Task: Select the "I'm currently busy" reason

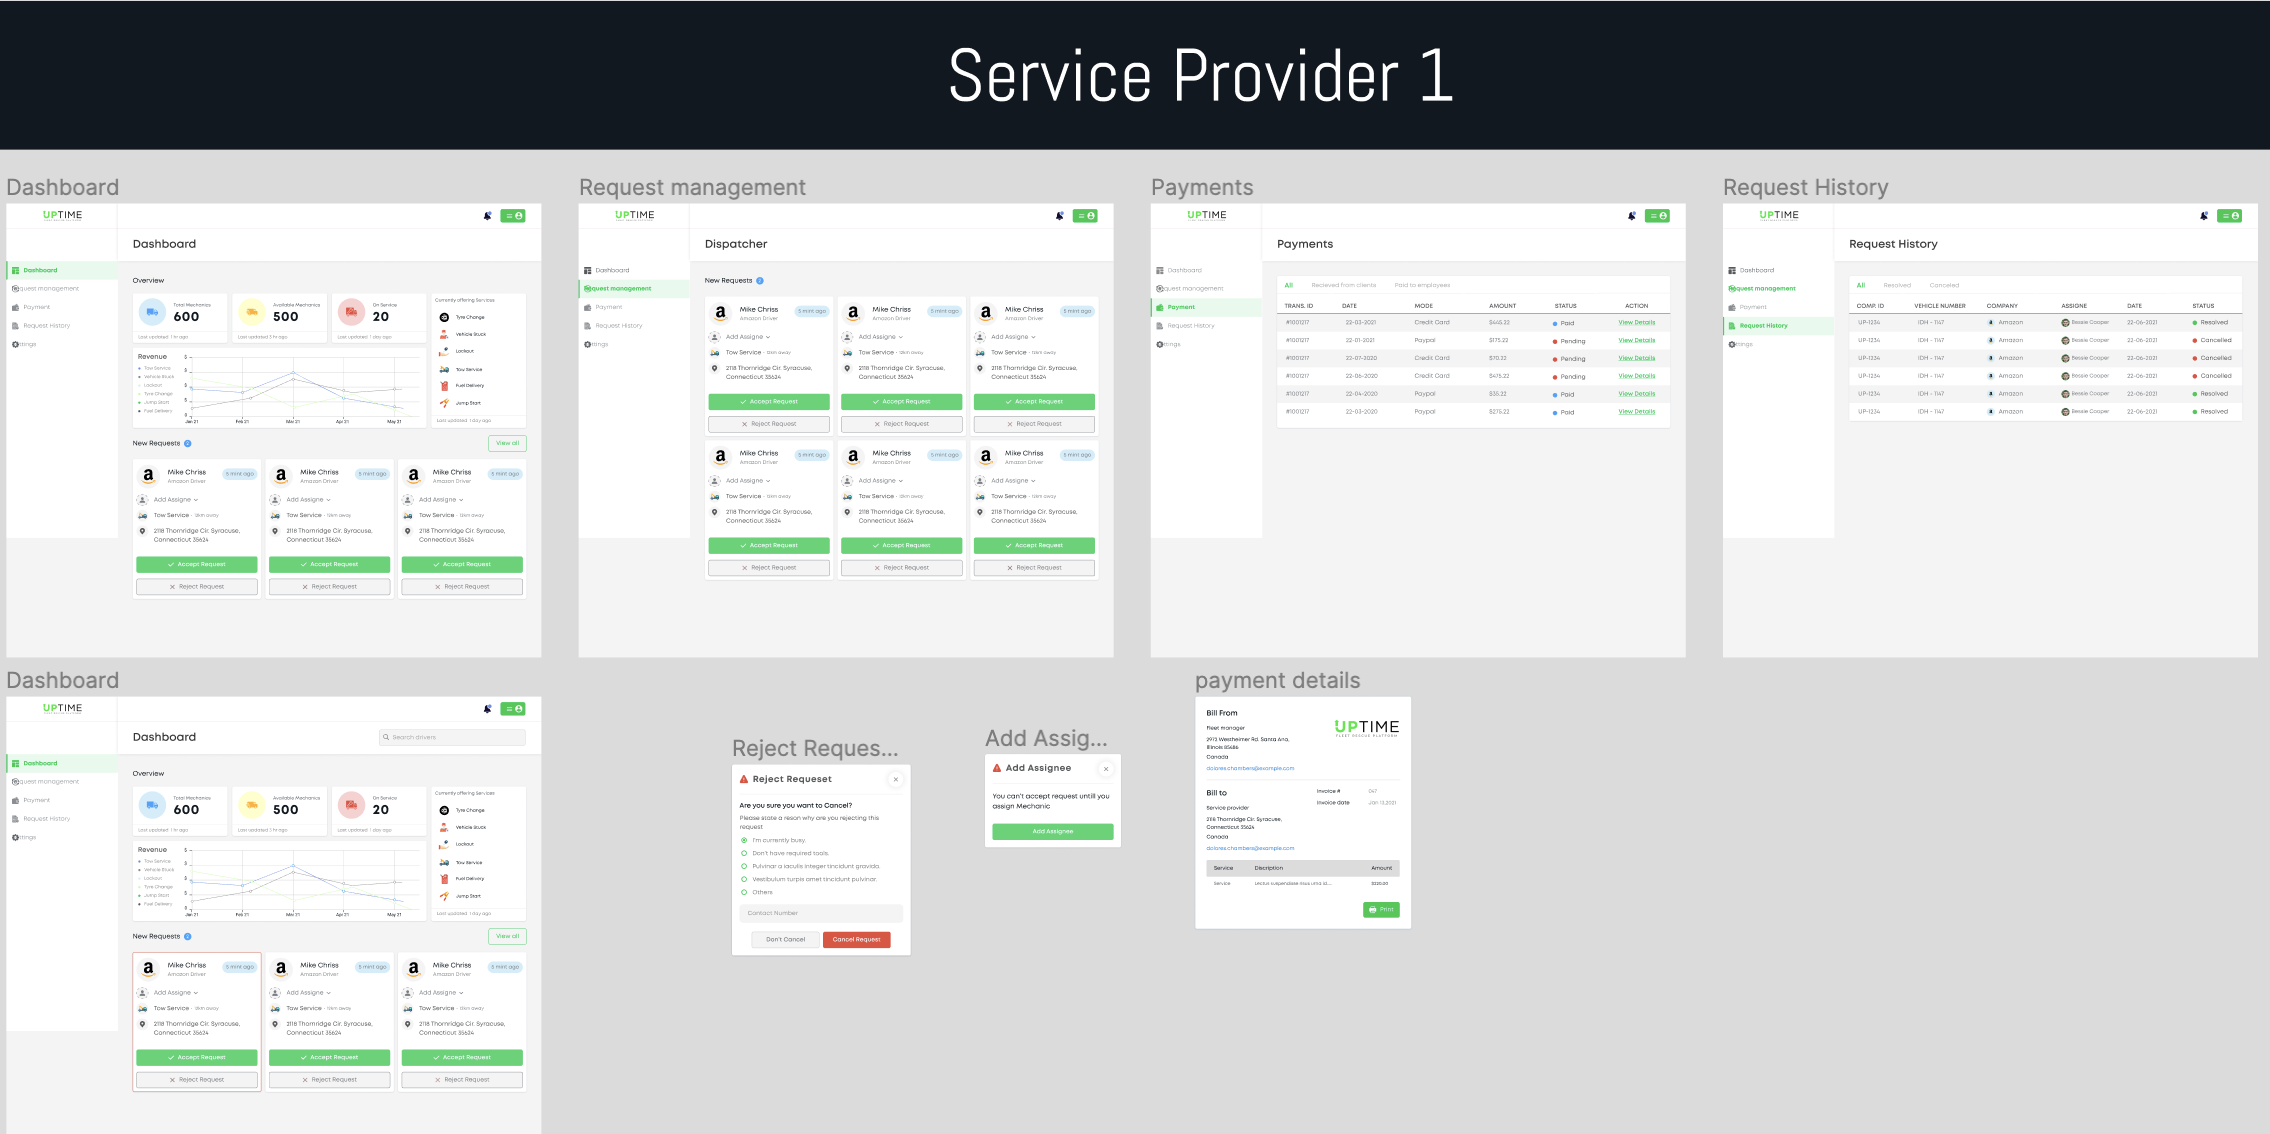Action: (x=744, y=840)
